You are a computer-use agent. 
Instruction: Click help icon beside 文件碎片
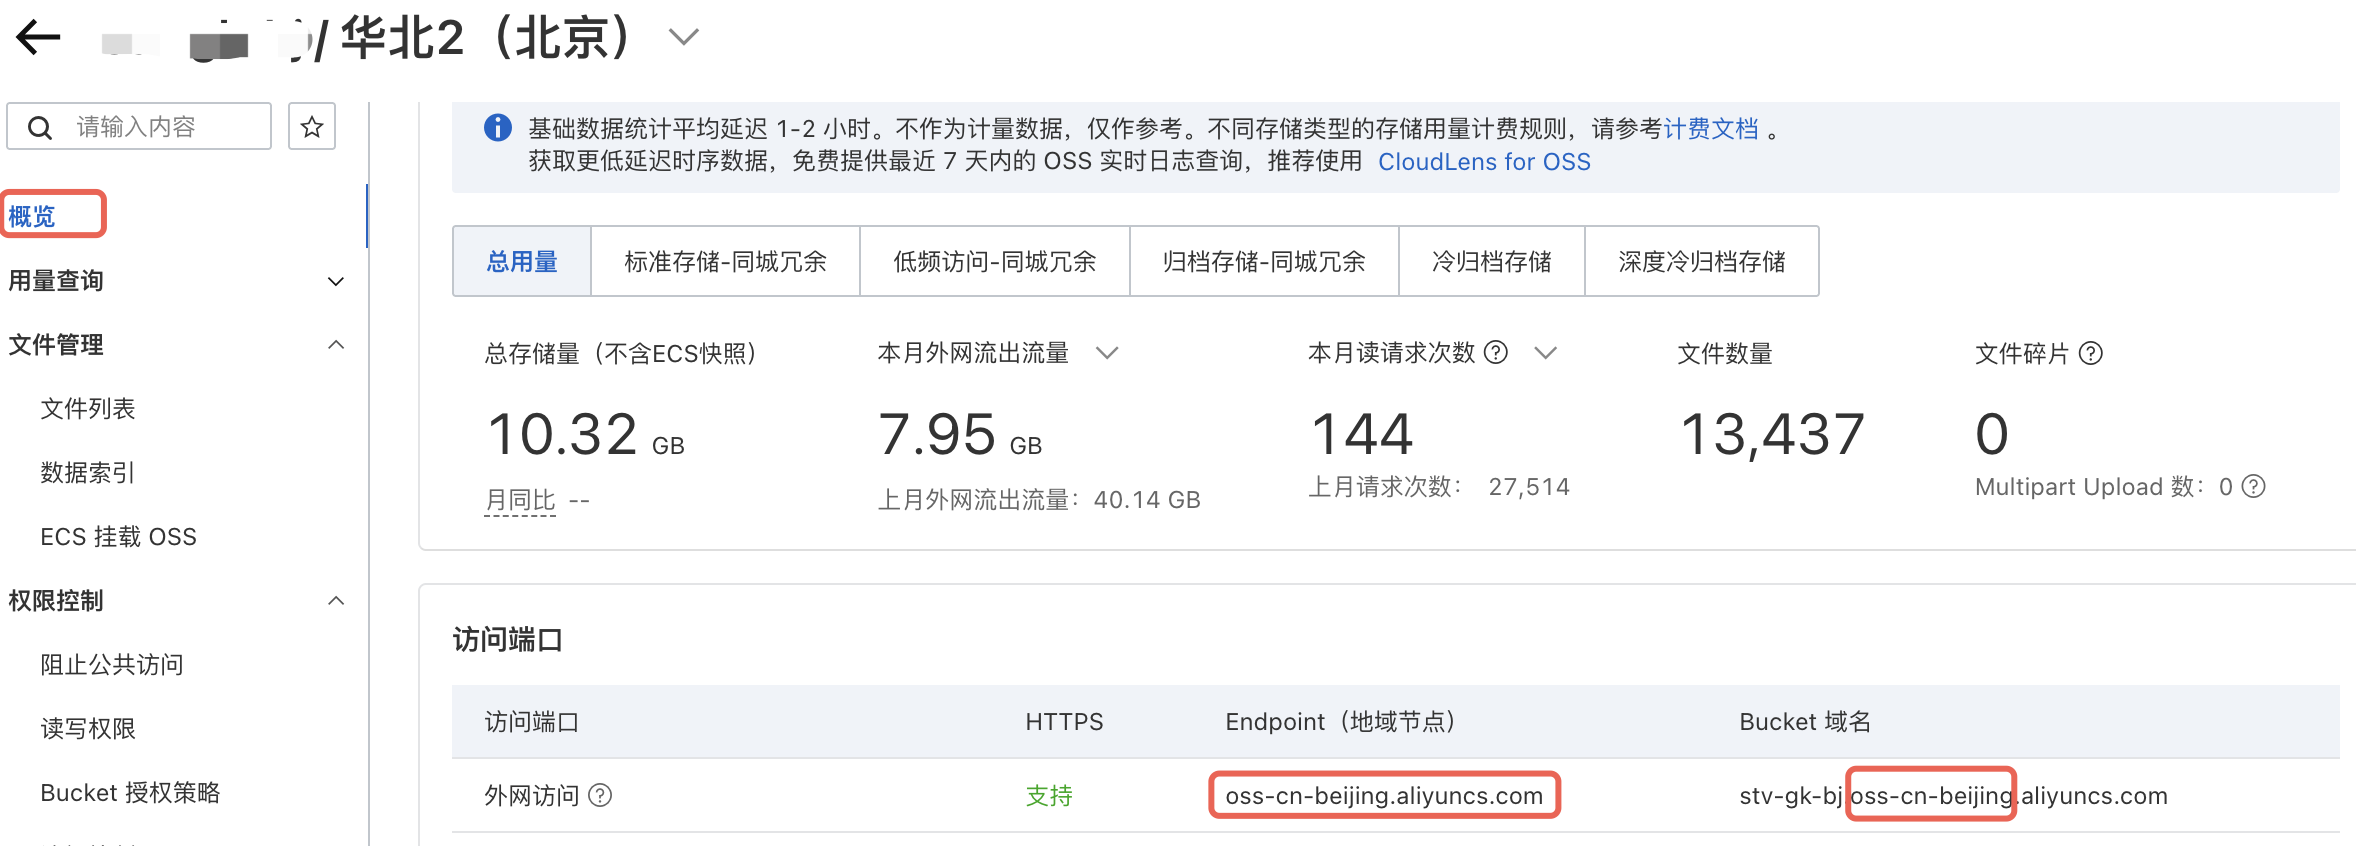[x=2091, y=354]
